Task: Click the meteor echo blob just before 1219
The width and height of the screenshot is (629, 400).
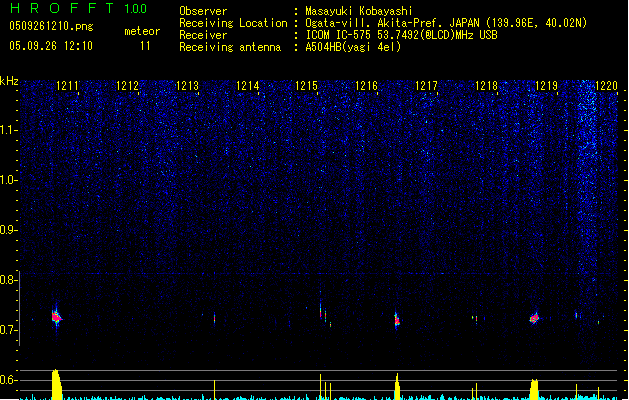Action: 534,319
